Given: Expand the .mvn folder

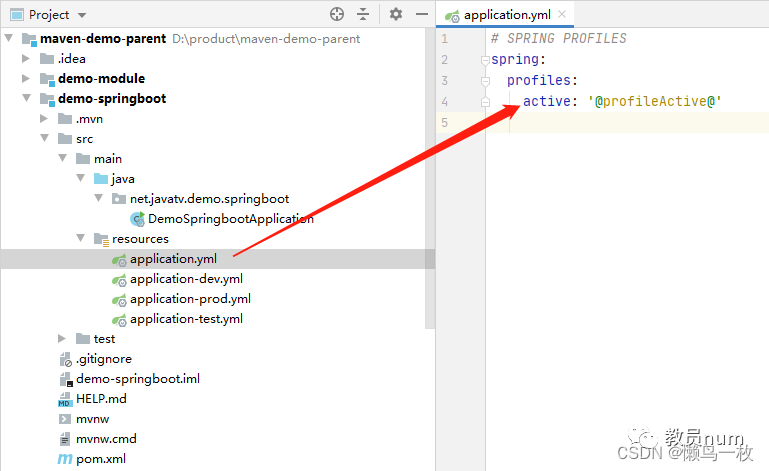Looking at the screenshot, I should [x=44, y=118].
